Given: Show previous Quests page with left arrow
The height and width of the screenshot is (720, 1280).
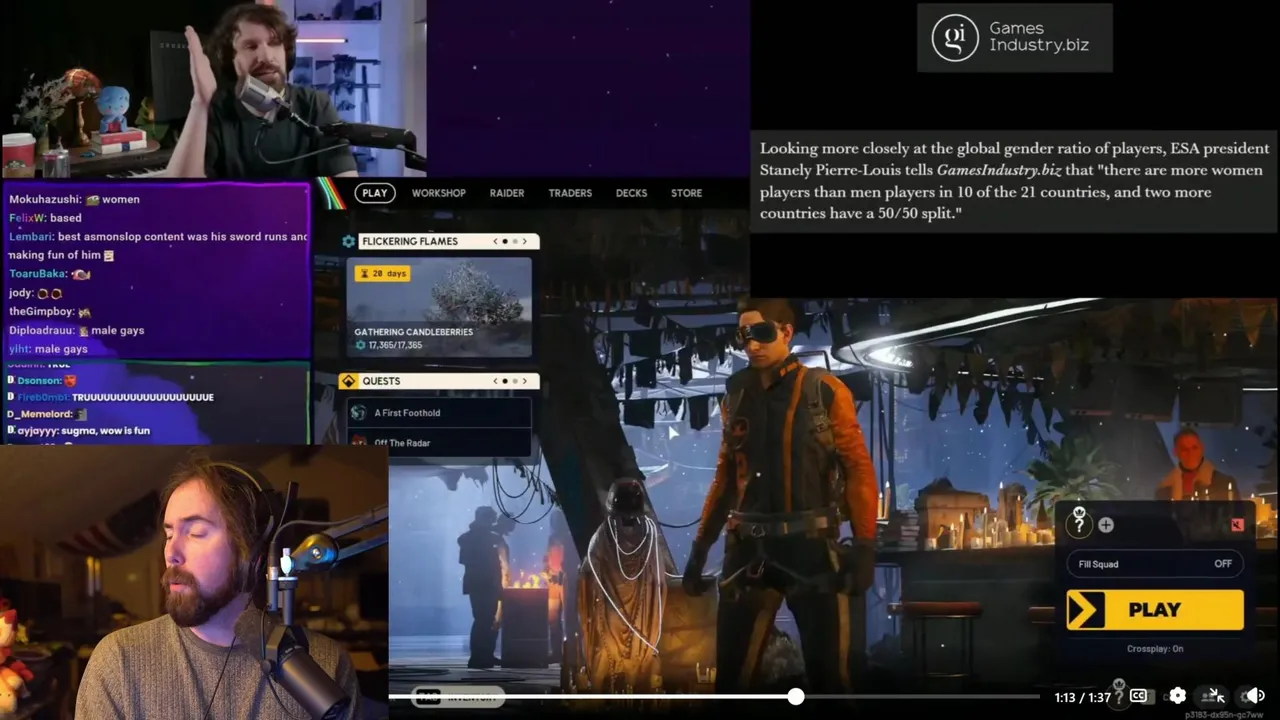Looking at the screenshot, I should (495, 381).
